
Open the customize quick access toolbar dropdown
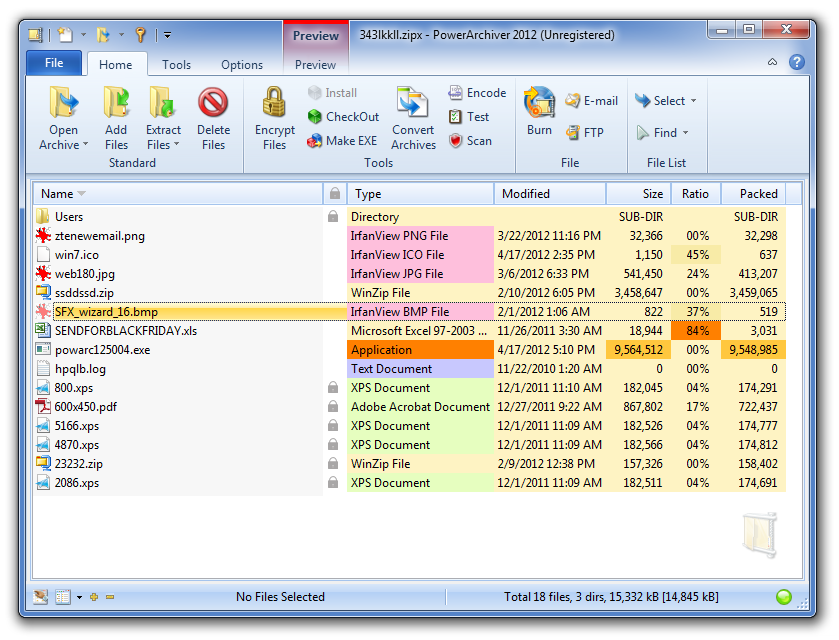point(167,35)
